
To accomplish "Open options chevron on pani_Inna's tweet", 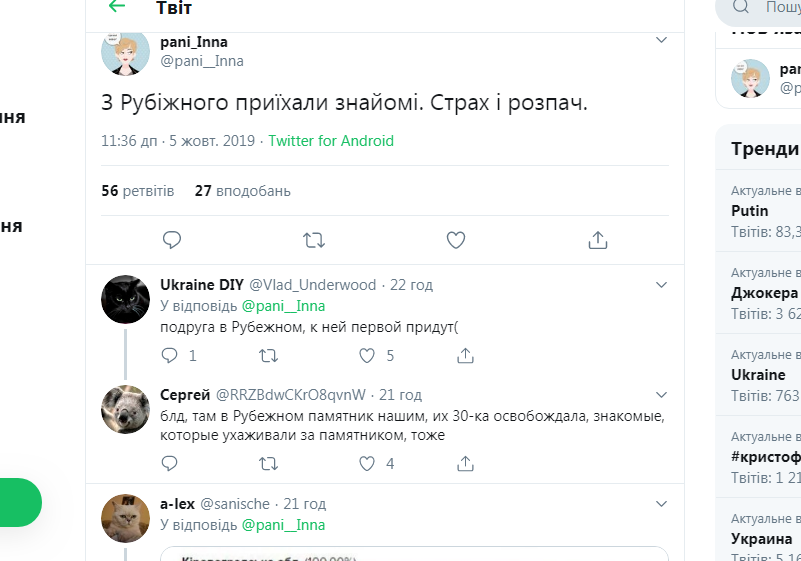I will [661, 41].
